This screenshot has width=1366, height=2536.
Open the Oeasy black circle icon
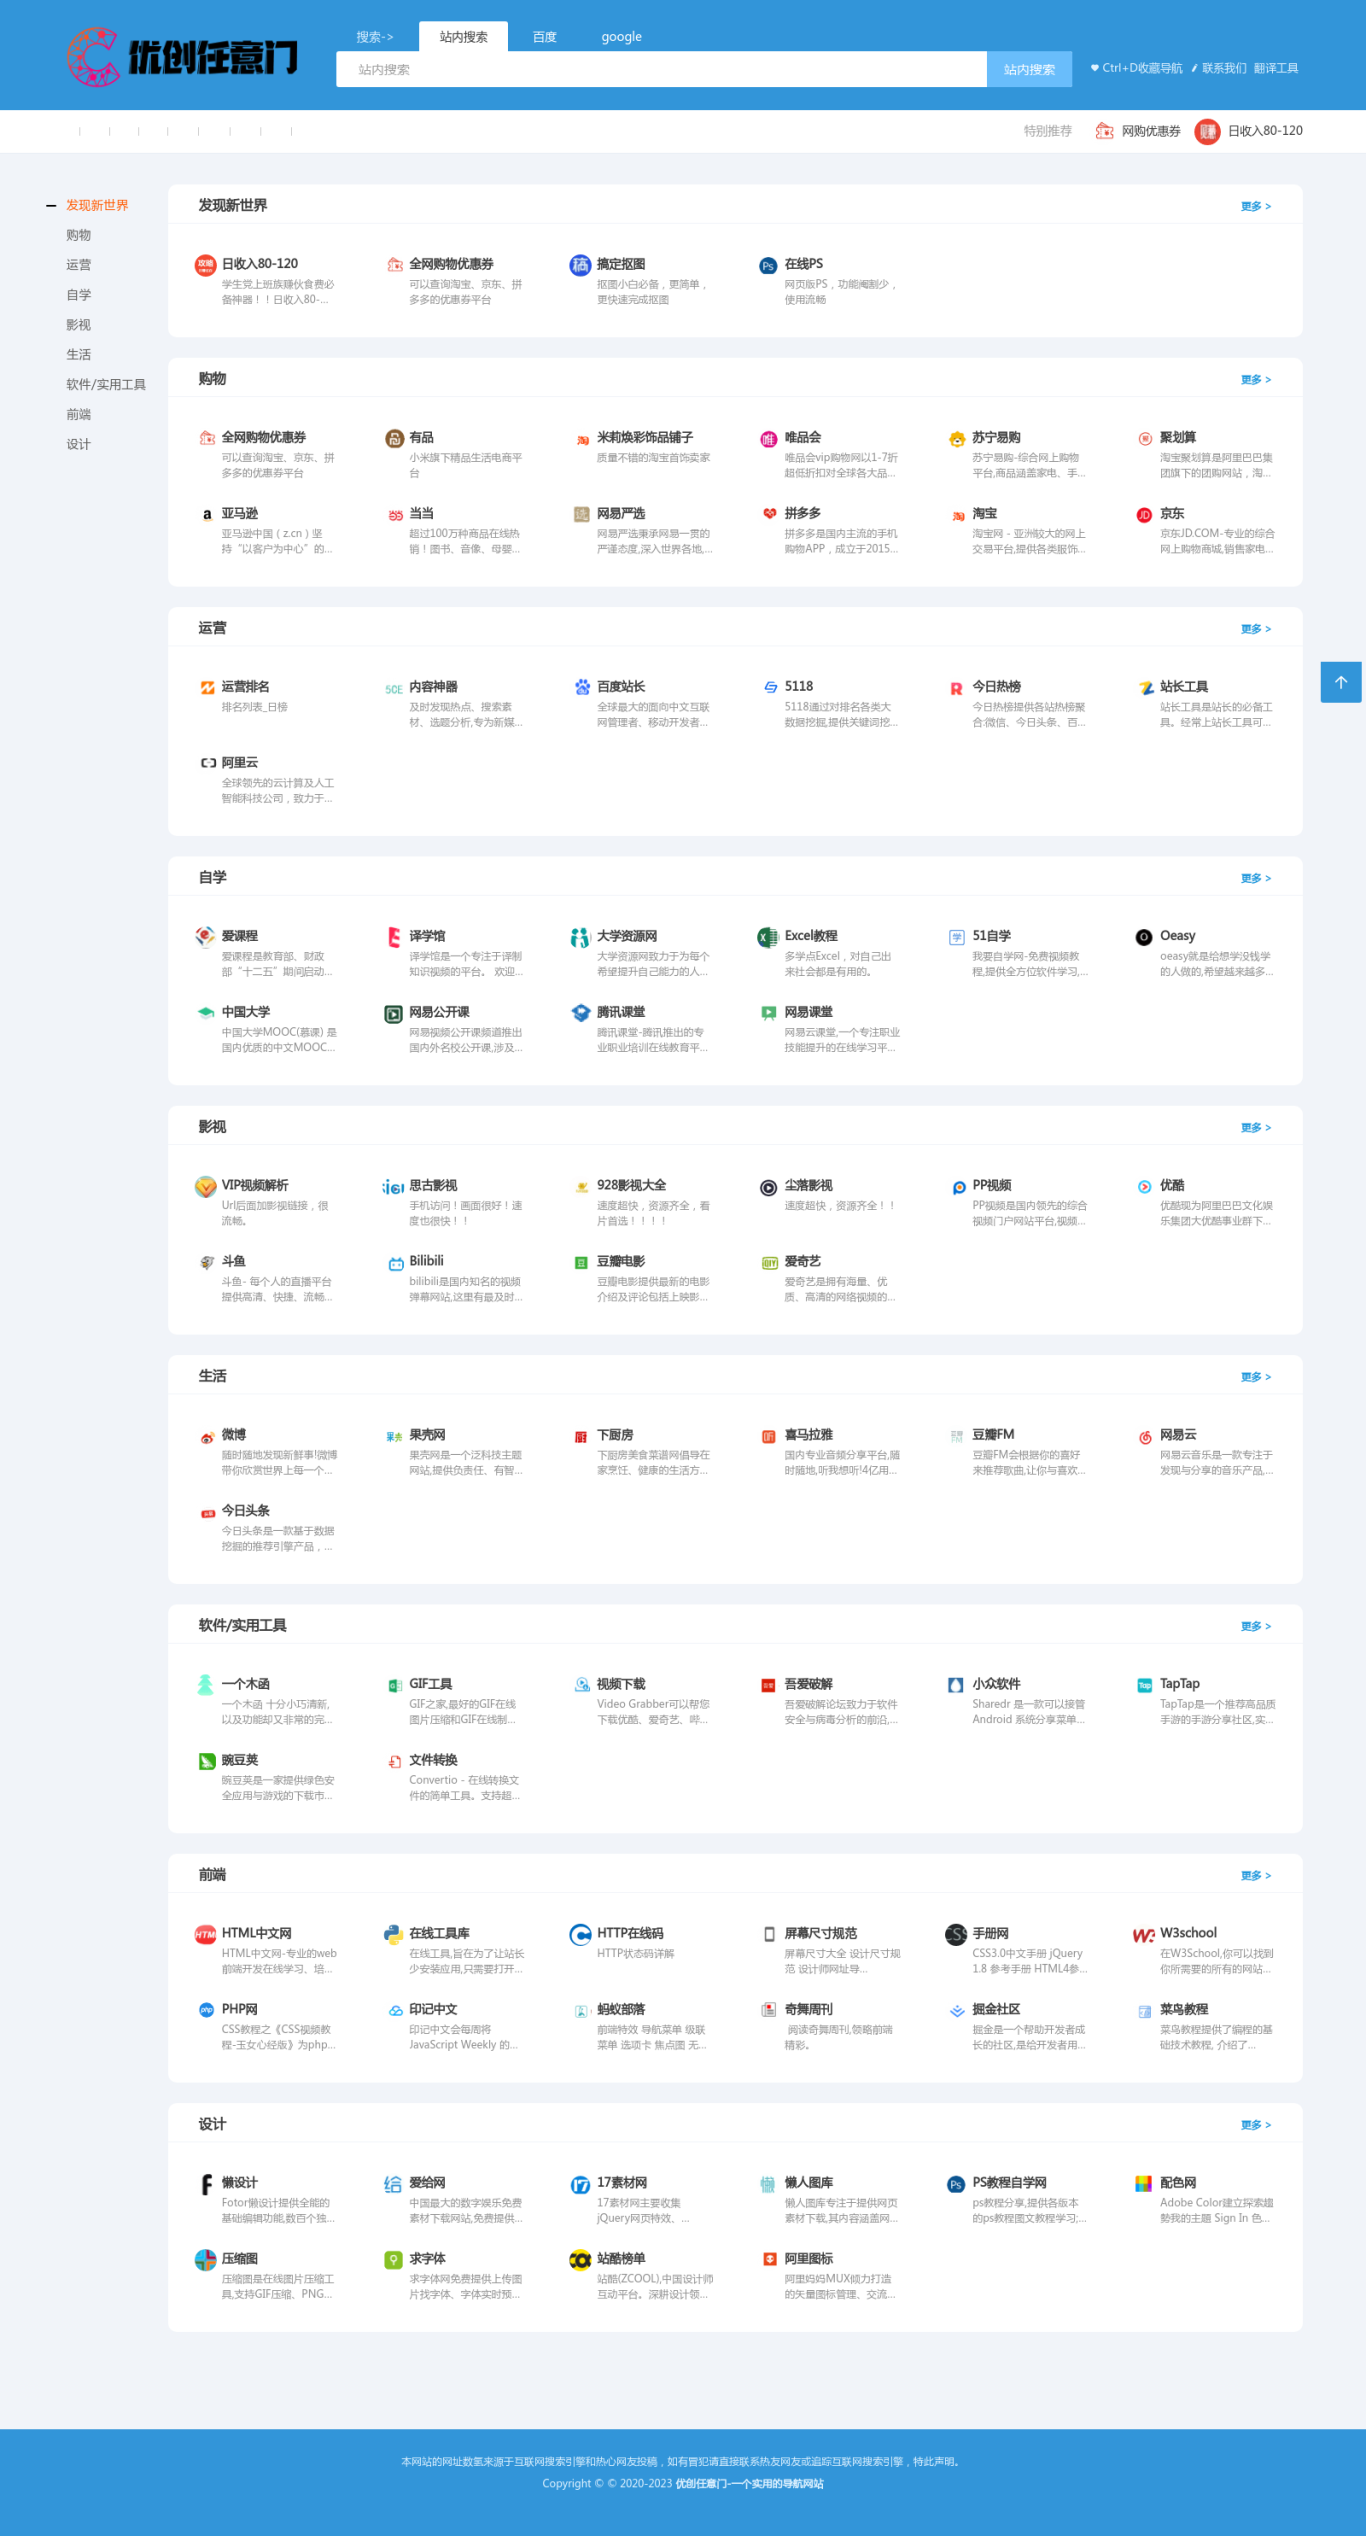(1144, 937)
